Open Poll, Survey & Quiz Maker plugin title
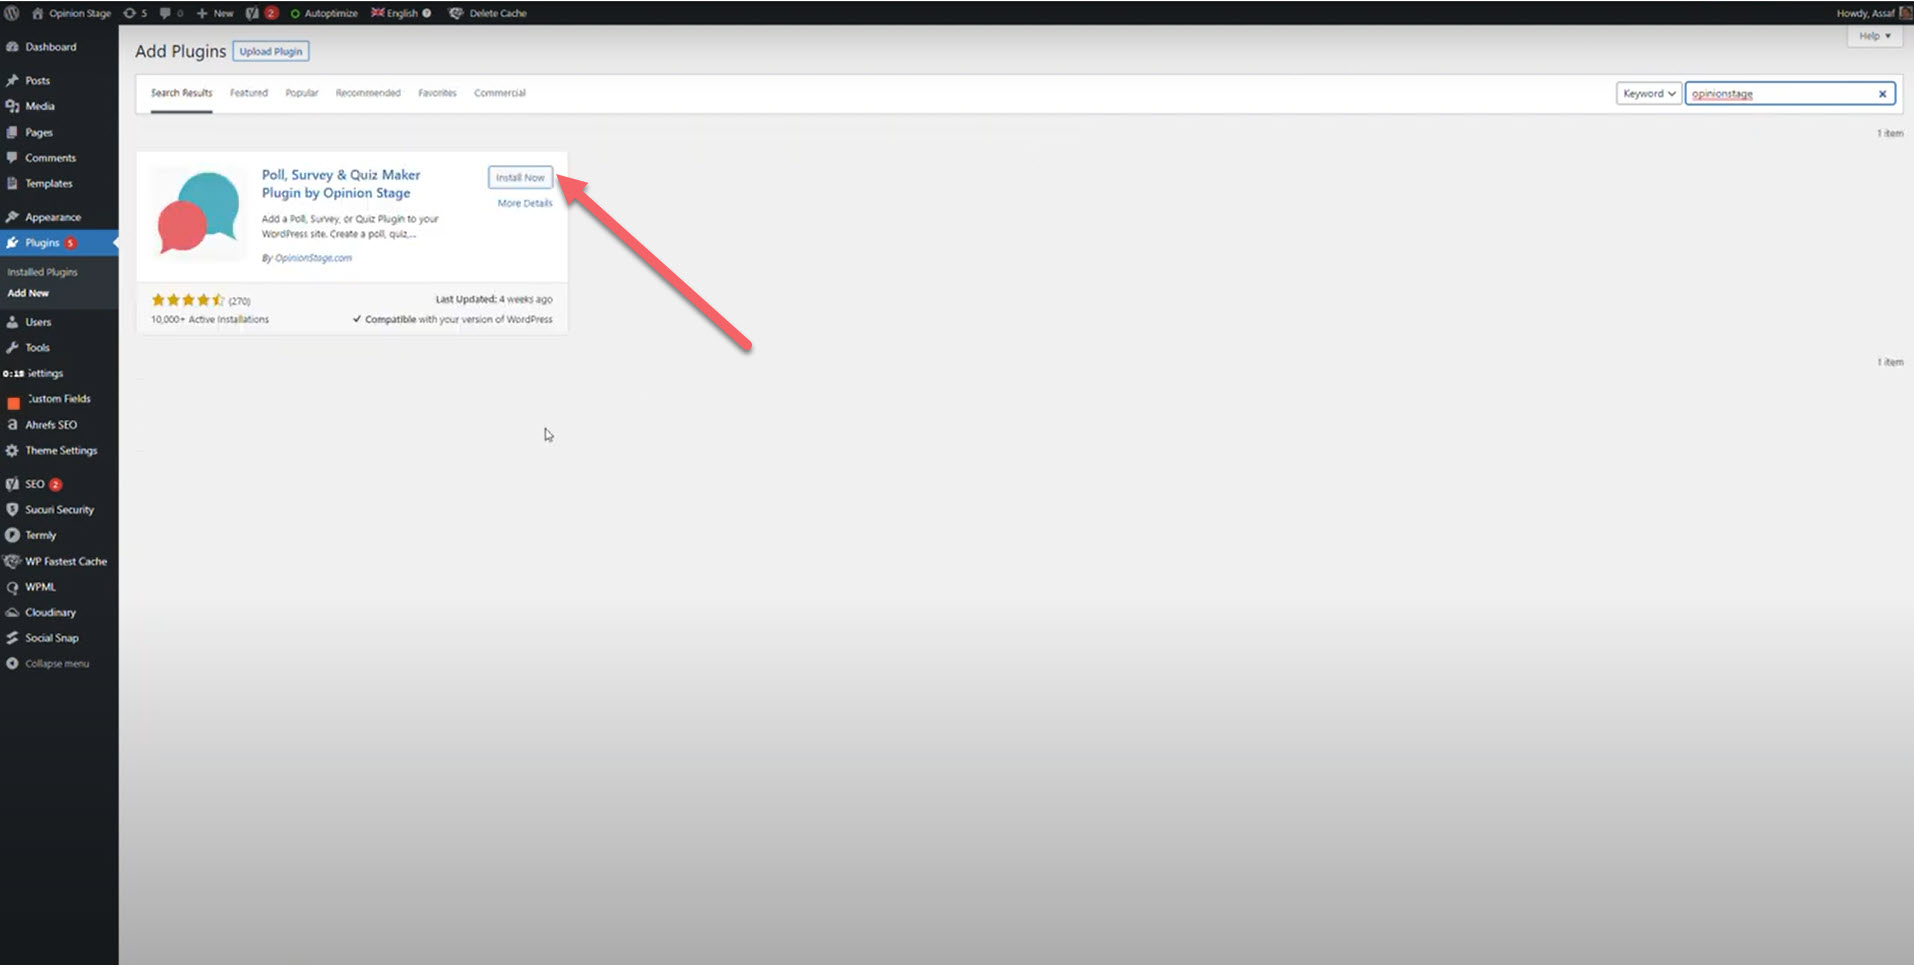 (341, 184)
